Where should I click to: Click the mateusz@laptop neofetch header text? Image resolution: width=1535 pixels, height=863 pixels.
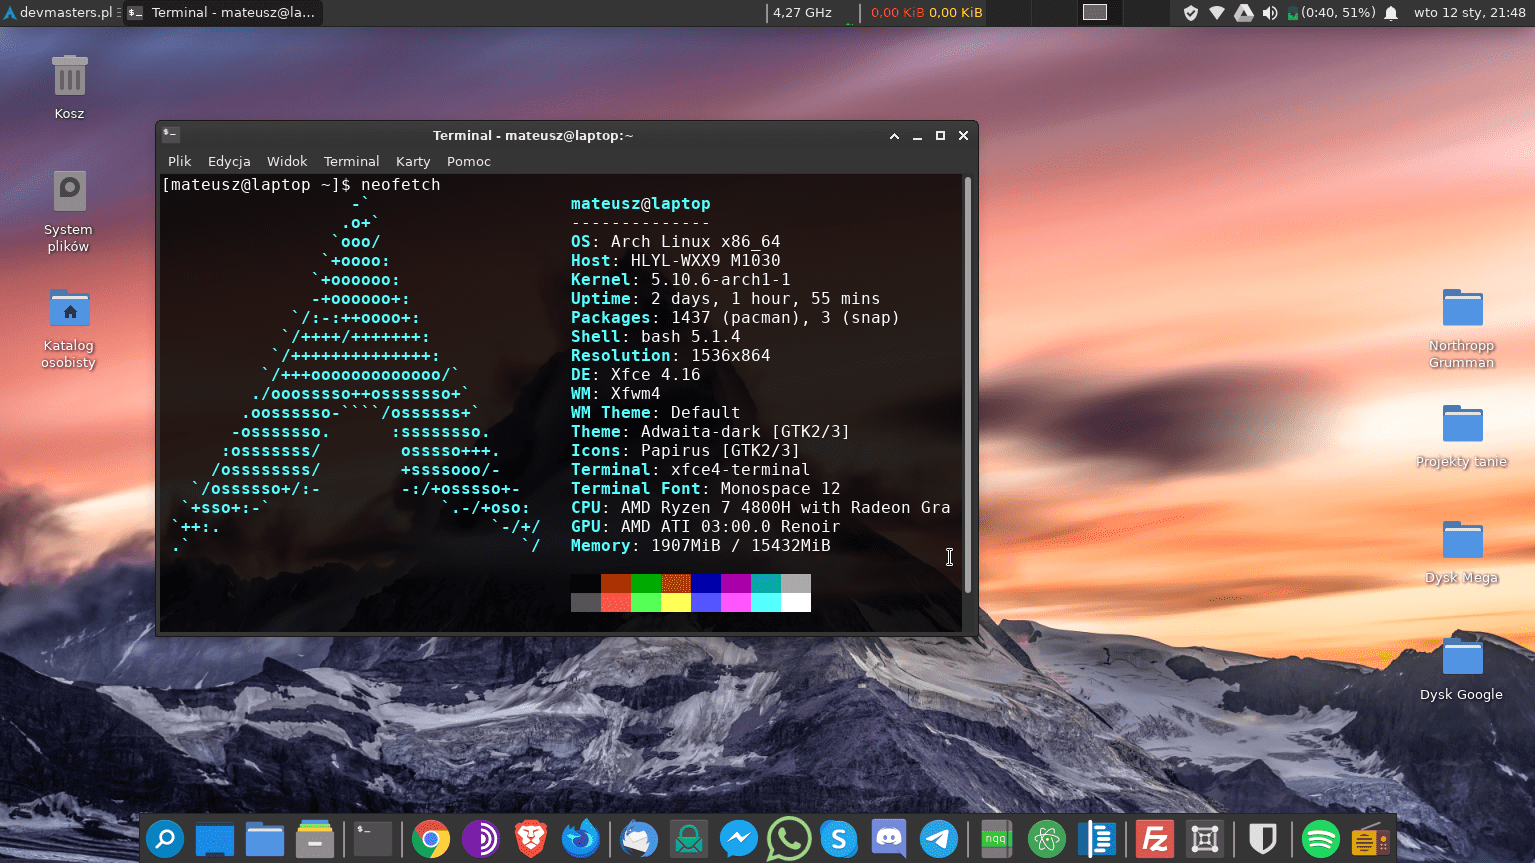tap(641, 203)
